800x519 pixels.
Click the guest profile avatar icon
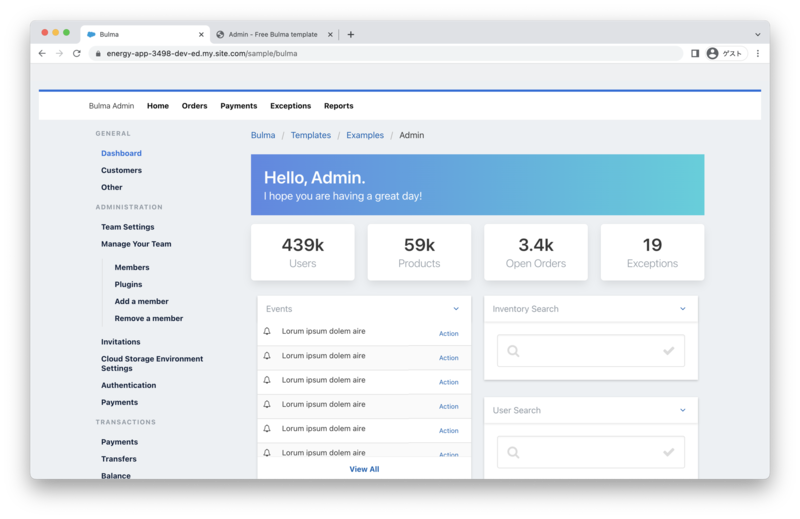712,53
